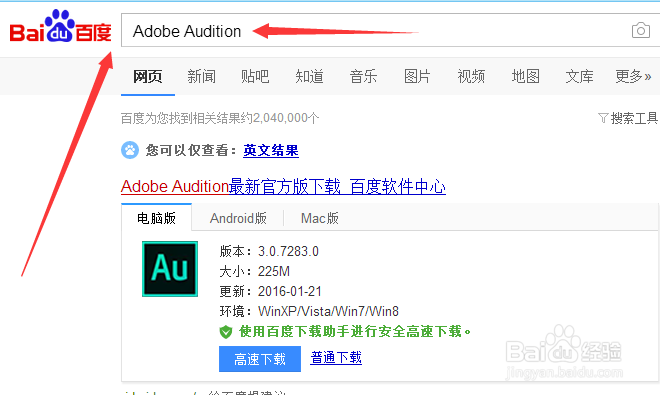Open the 视频 tab
The width and height of the screenshot is (660, 395).
[471, 77]
